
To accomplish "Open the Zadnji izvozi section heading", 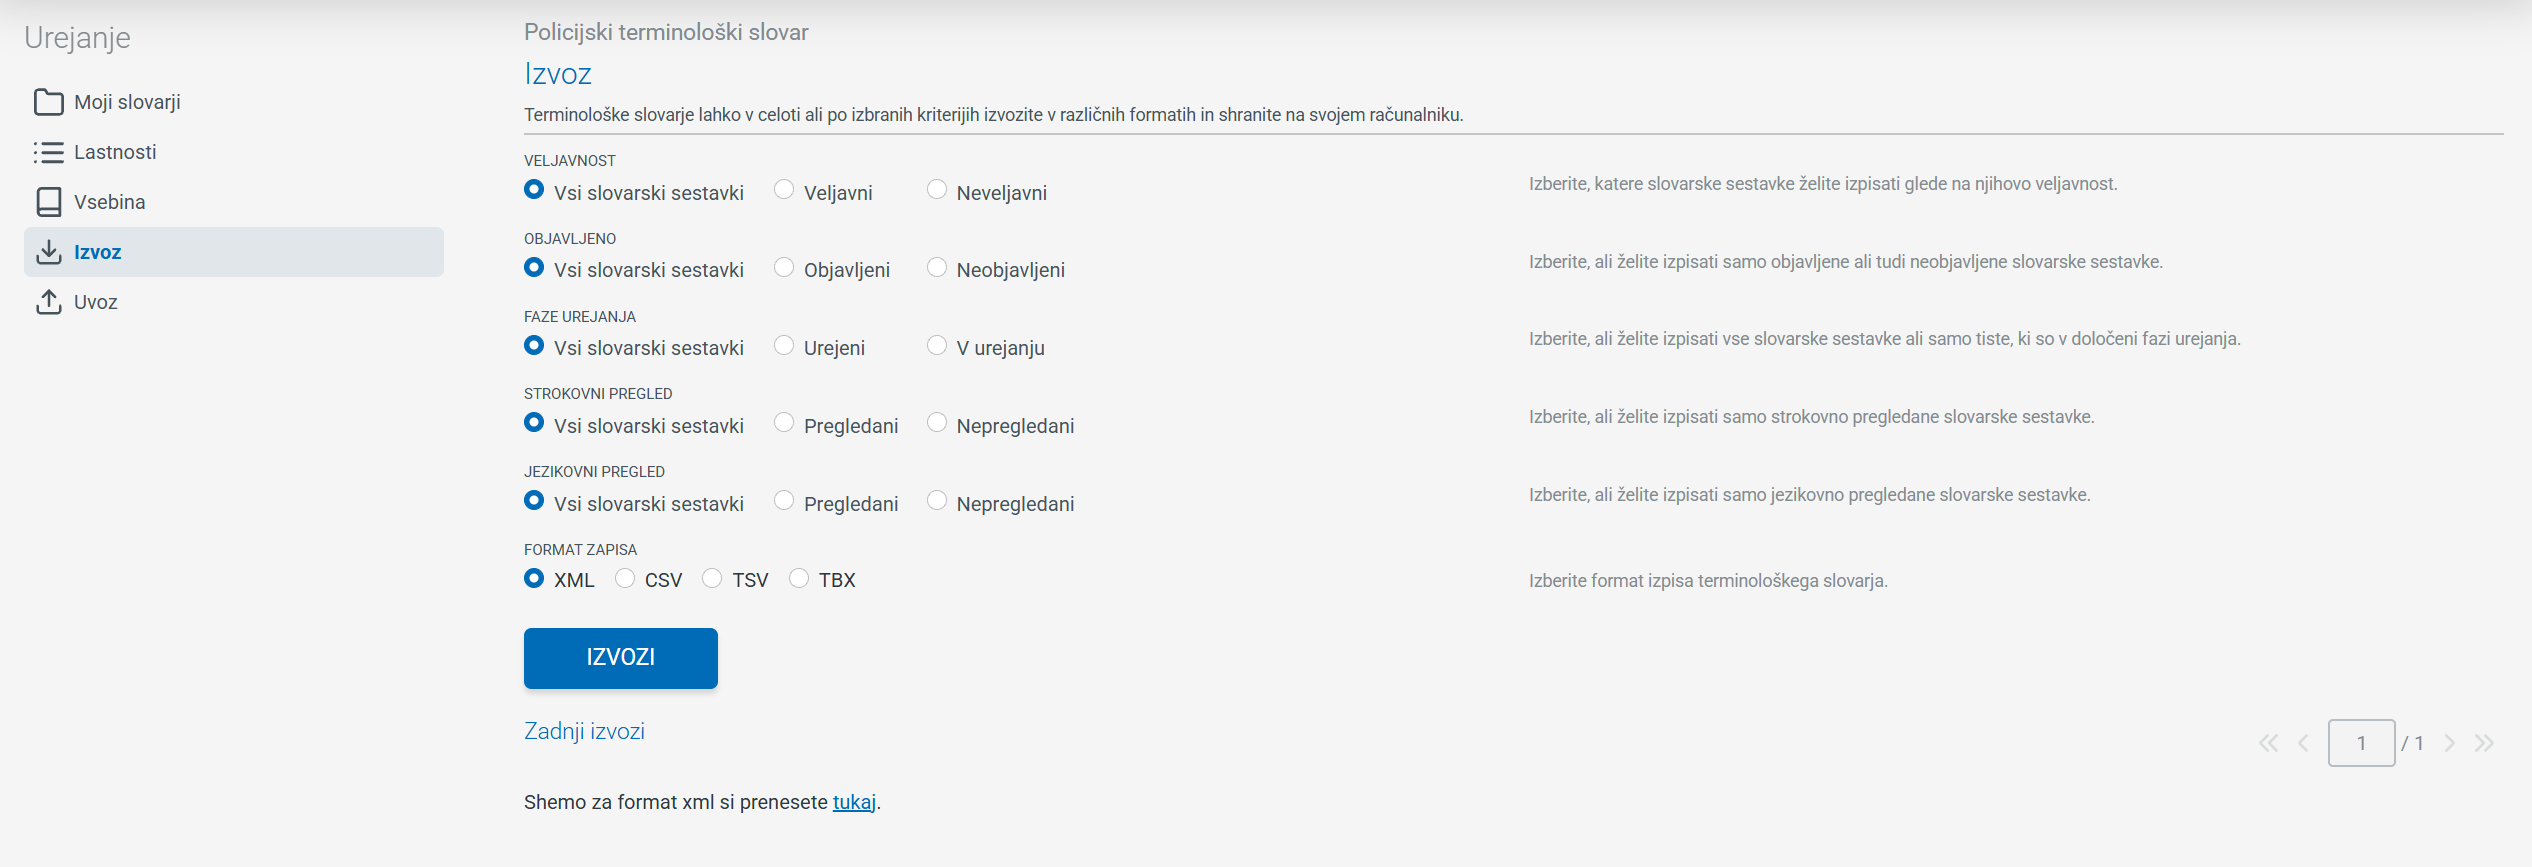I will click(584, 731).
